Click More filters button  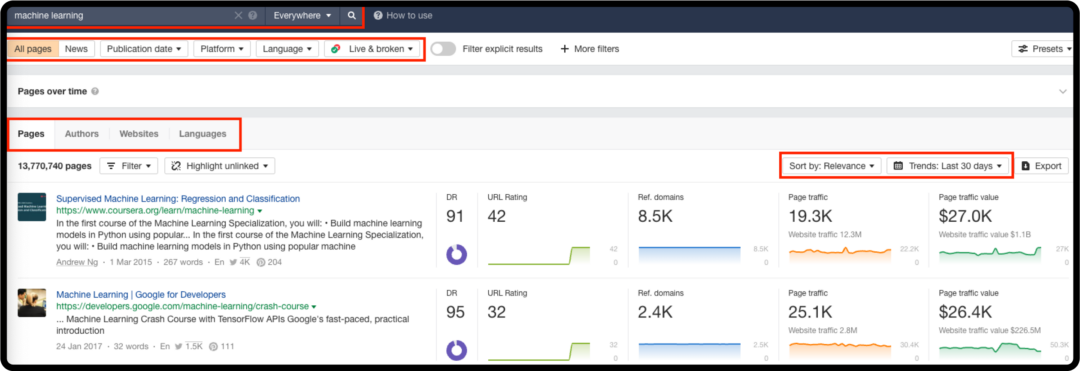pyautogui.click(x=589, y=49)
